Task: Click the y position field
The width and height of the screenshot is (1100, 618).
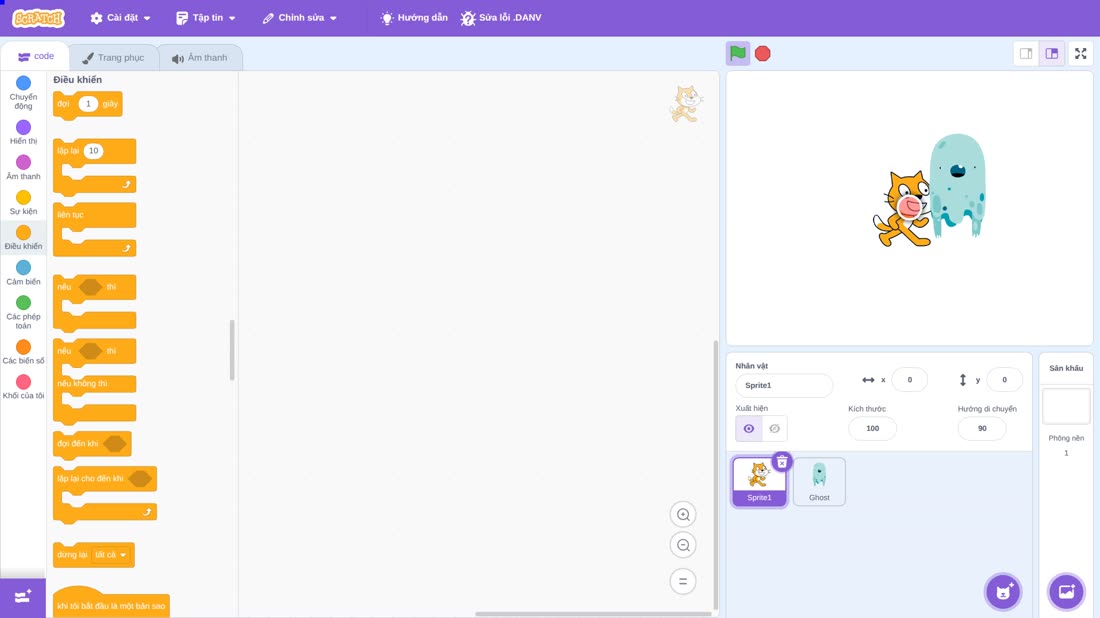Action: (1004, 379)
